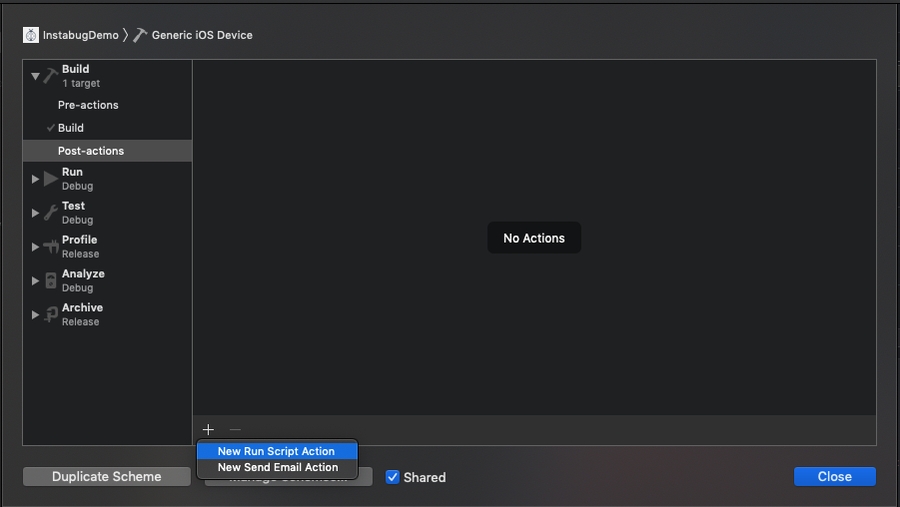The width and height of the screenshot is (900, 507).
Task: Choose New Send Email Action
Action: click(277, 467)
